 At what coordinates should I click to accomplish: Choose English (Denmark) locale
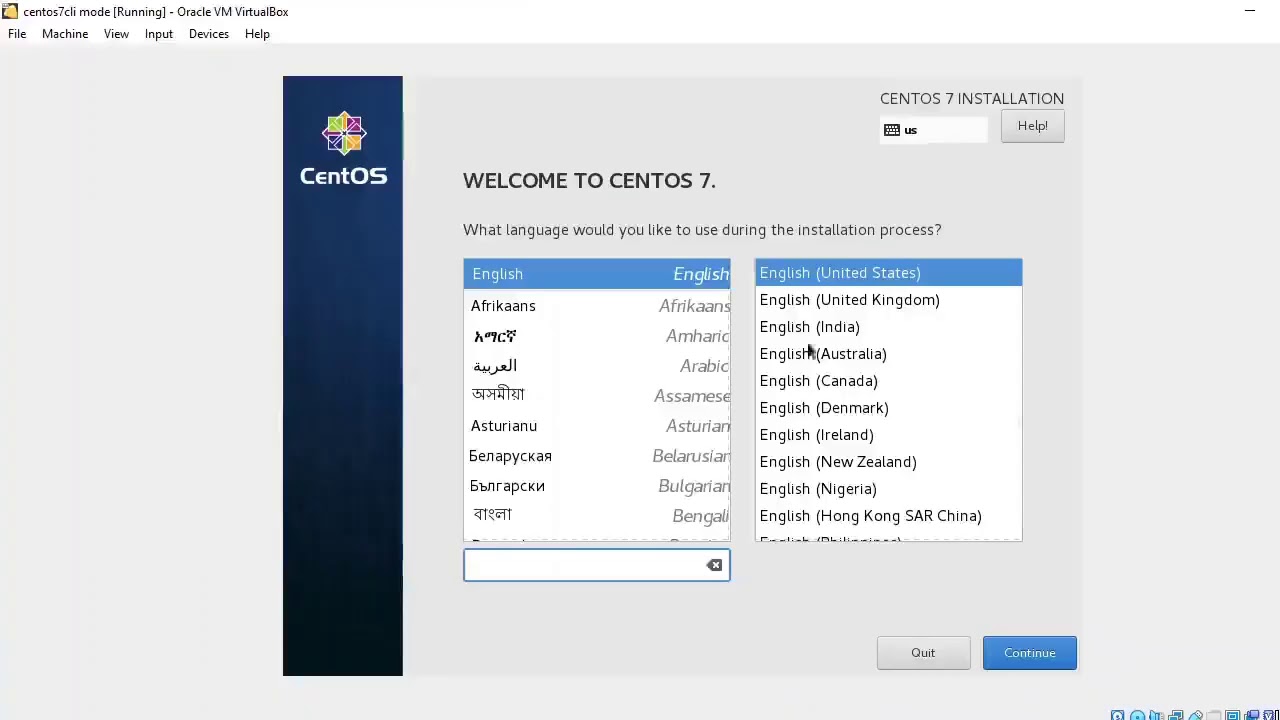coord(888,408)
